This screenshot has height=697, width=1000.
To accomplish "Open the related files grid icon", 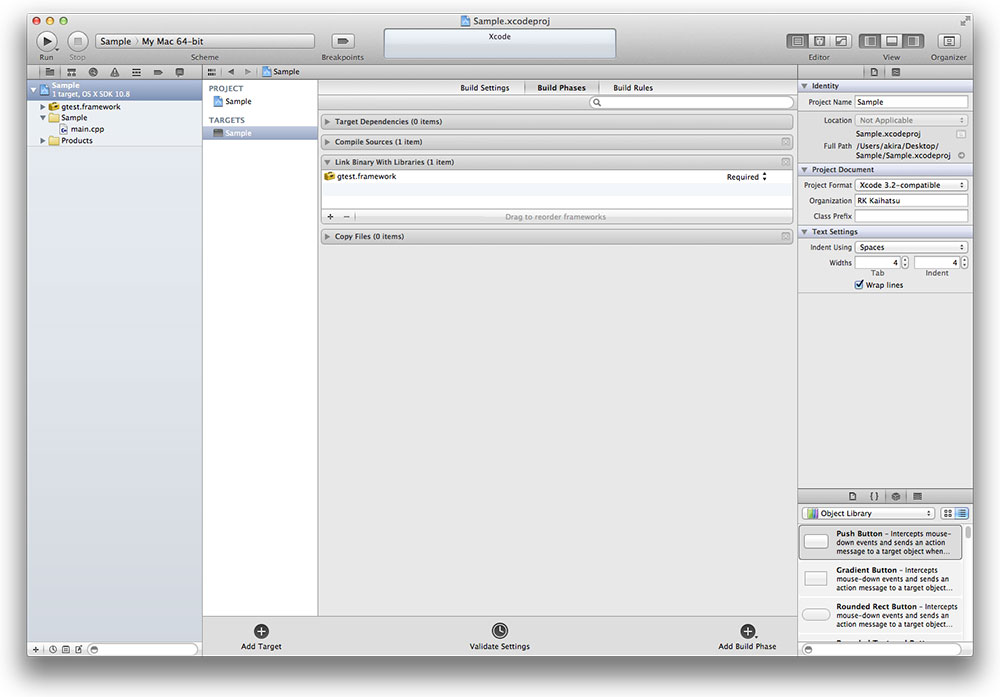I will click(212, 72).
